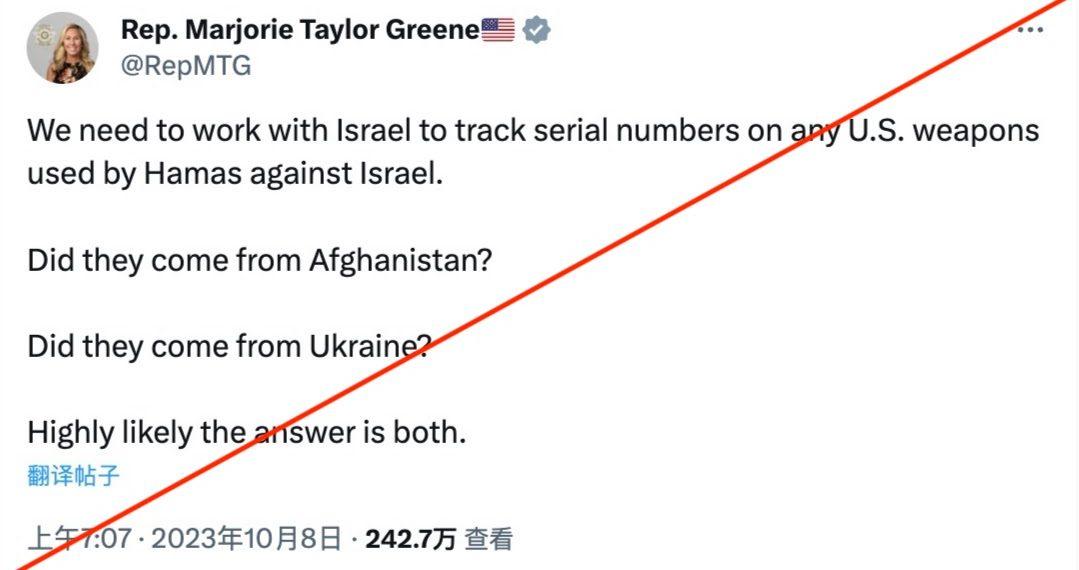The image size is (1079, 570).
Task: Open the Rep. Marjorie Taylor Greene display name
Action: tap(300, 30)
